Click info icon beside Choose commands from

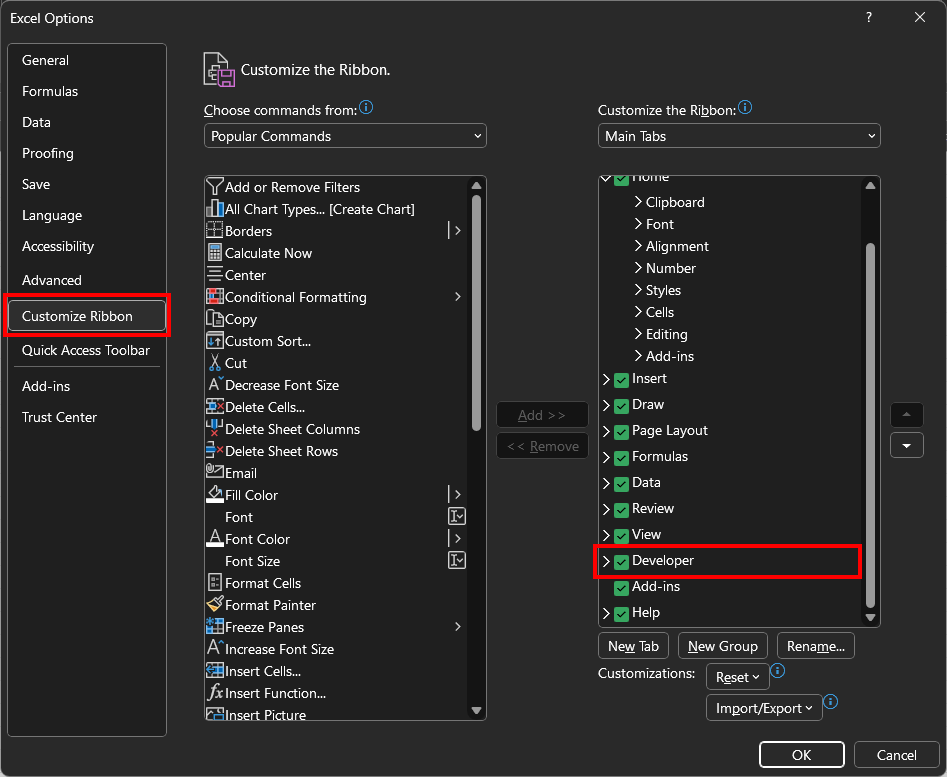click(x=366, y=108)
